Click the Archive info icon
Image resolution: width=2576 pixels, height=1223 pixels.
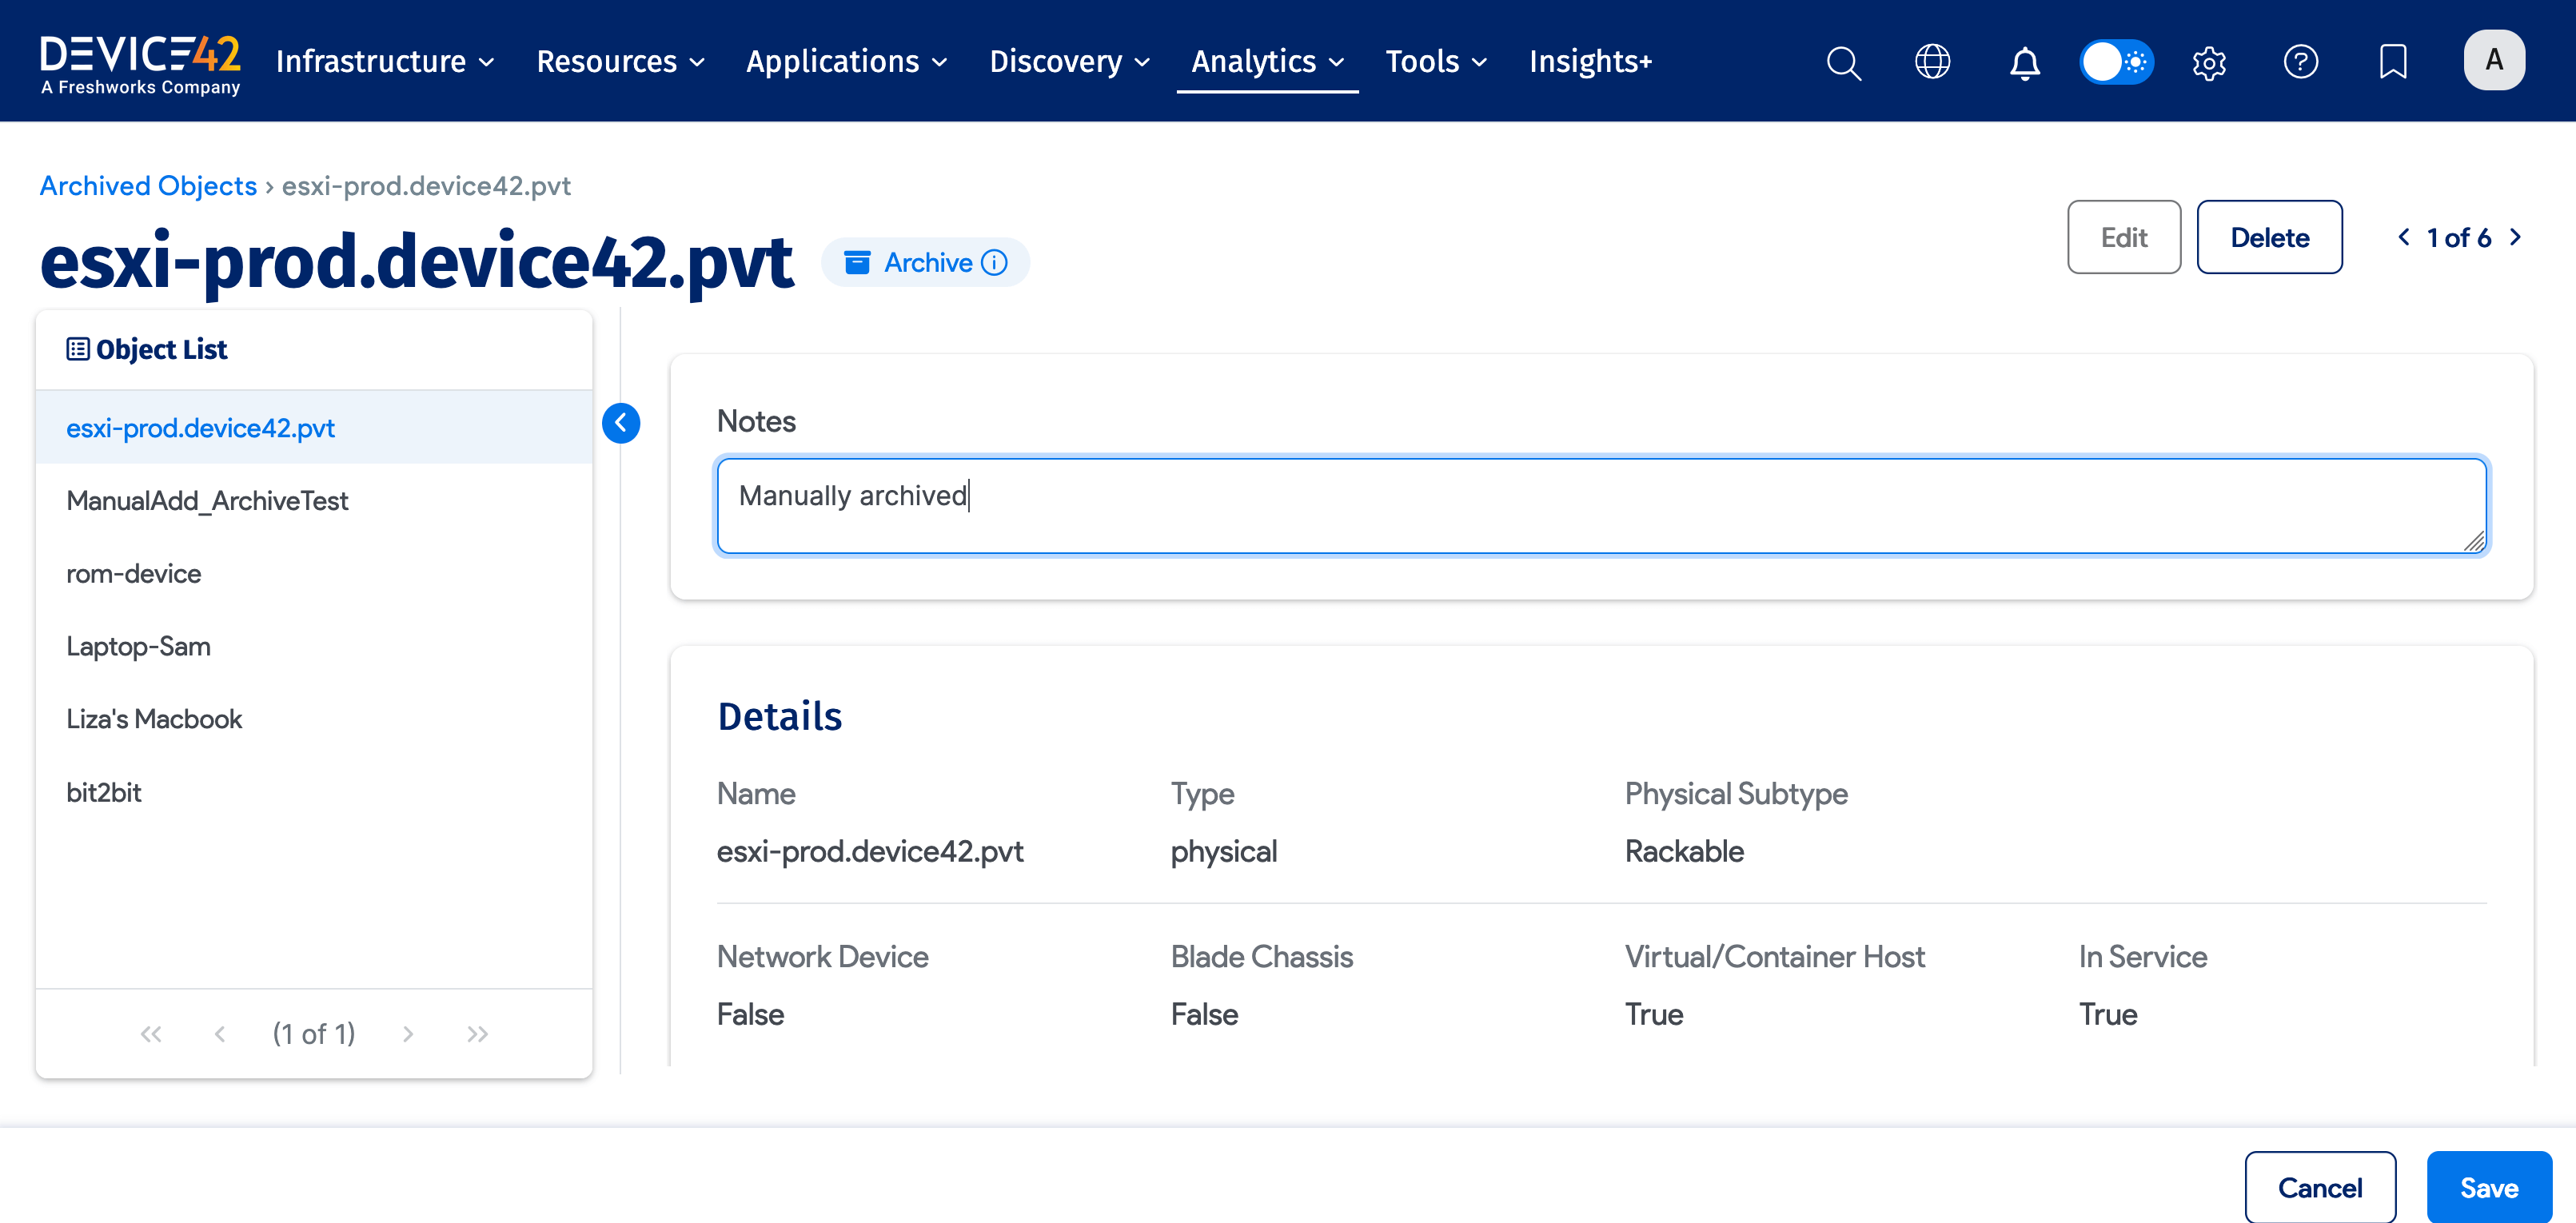[x=994, y=262]
